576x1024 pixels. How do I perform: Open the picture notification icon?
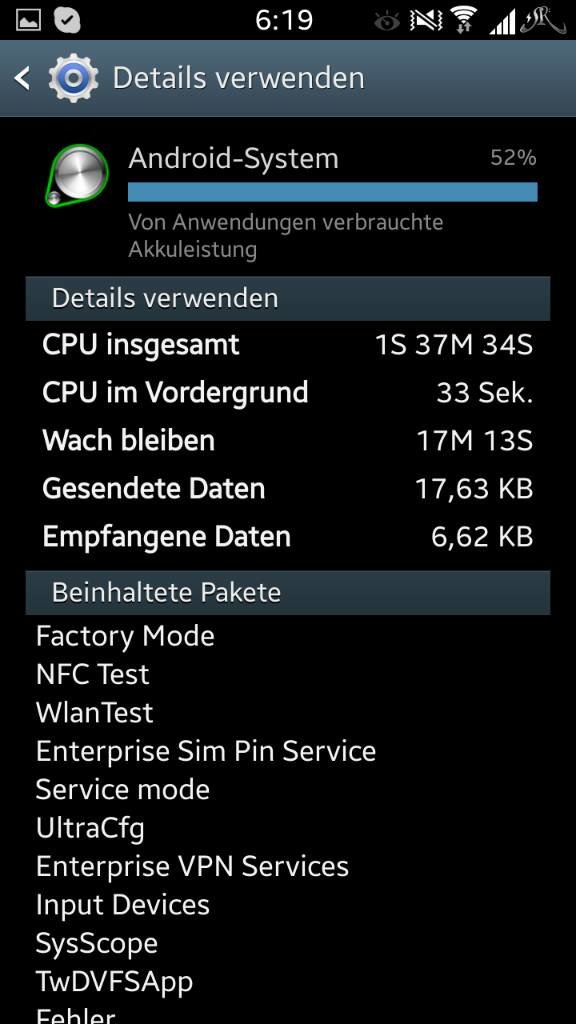(27, 20)
